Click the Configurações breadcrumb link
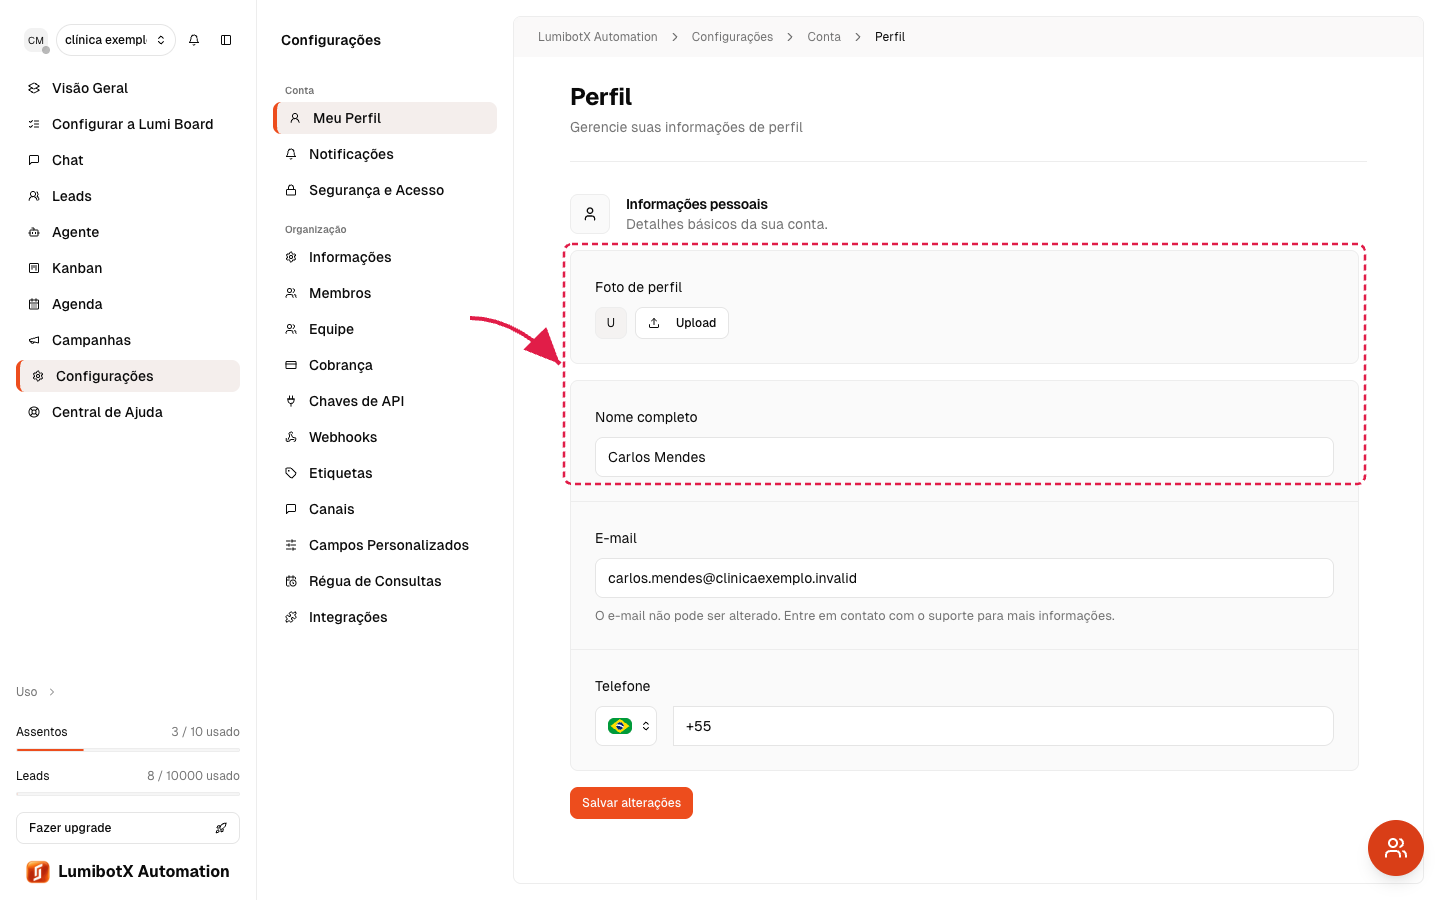This screenshot has width=1440, height=900. (732, 37)
